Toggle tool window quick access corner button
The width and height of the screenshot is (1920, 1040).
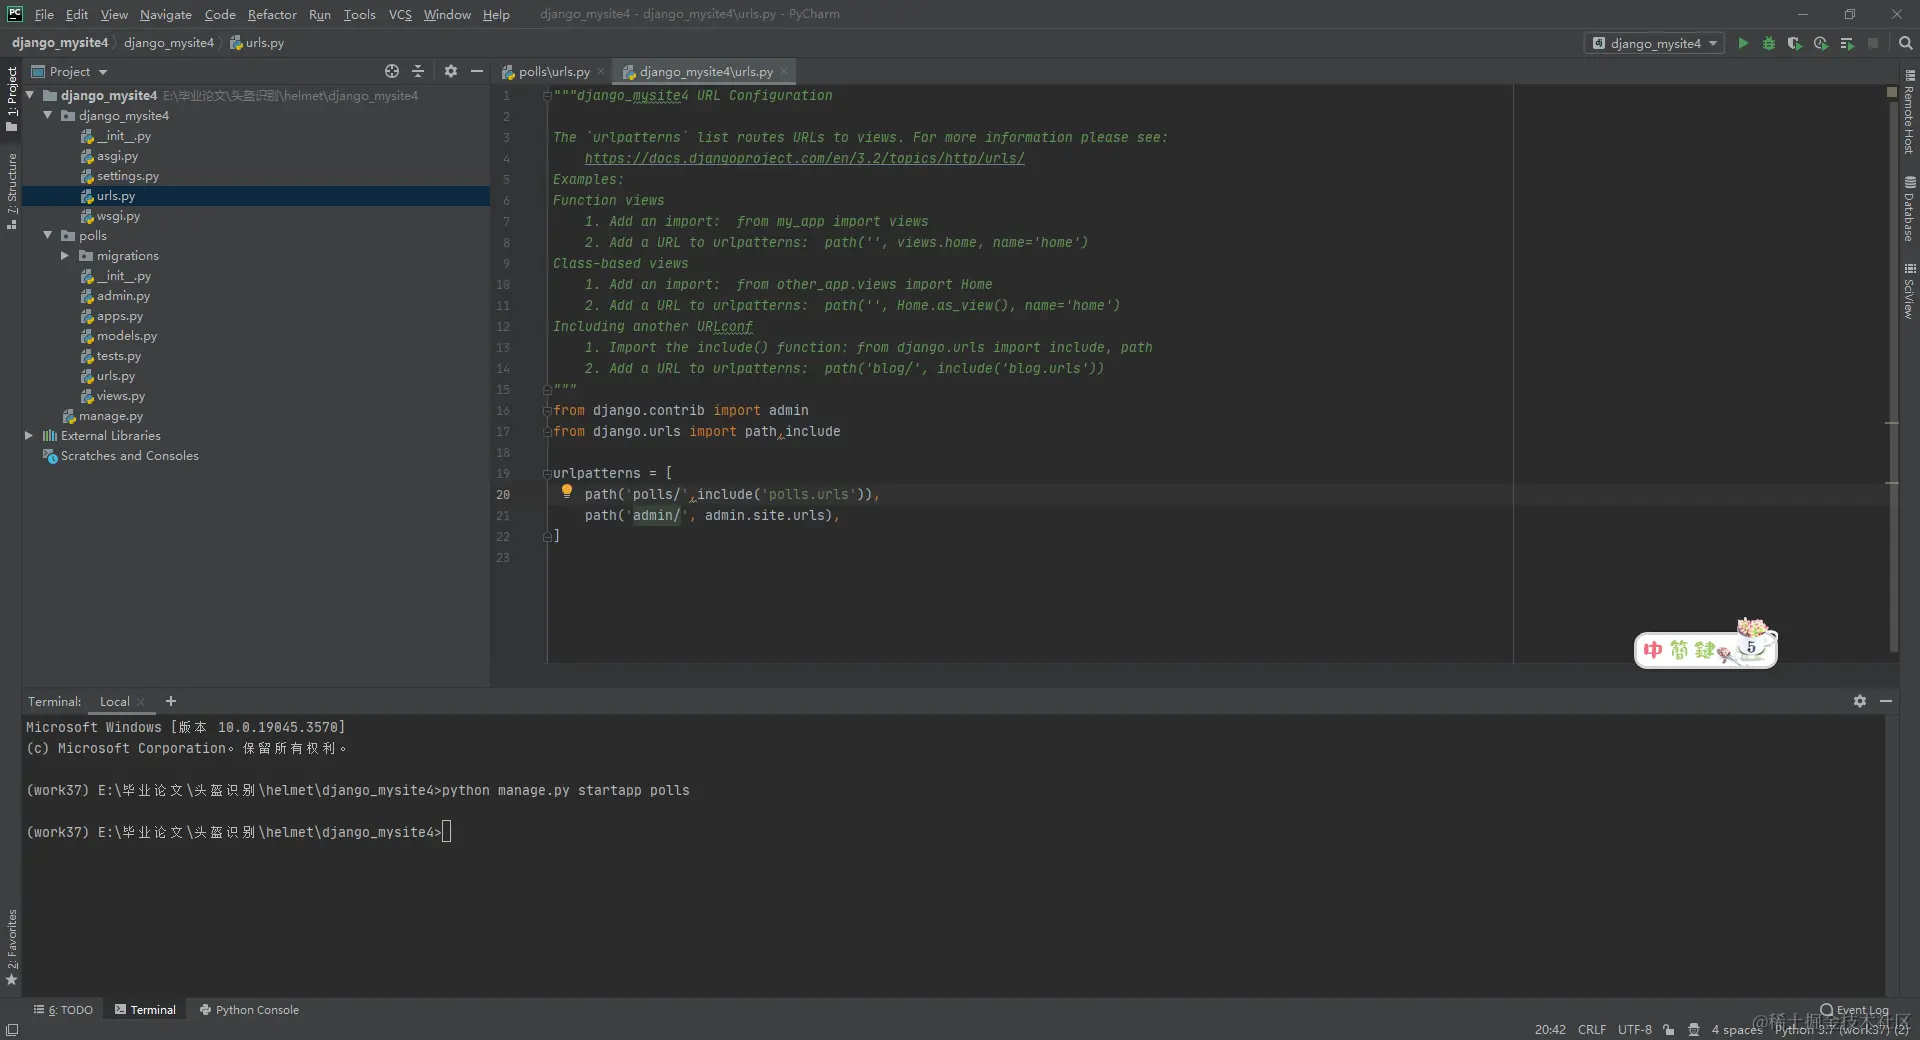(11, 1029)
